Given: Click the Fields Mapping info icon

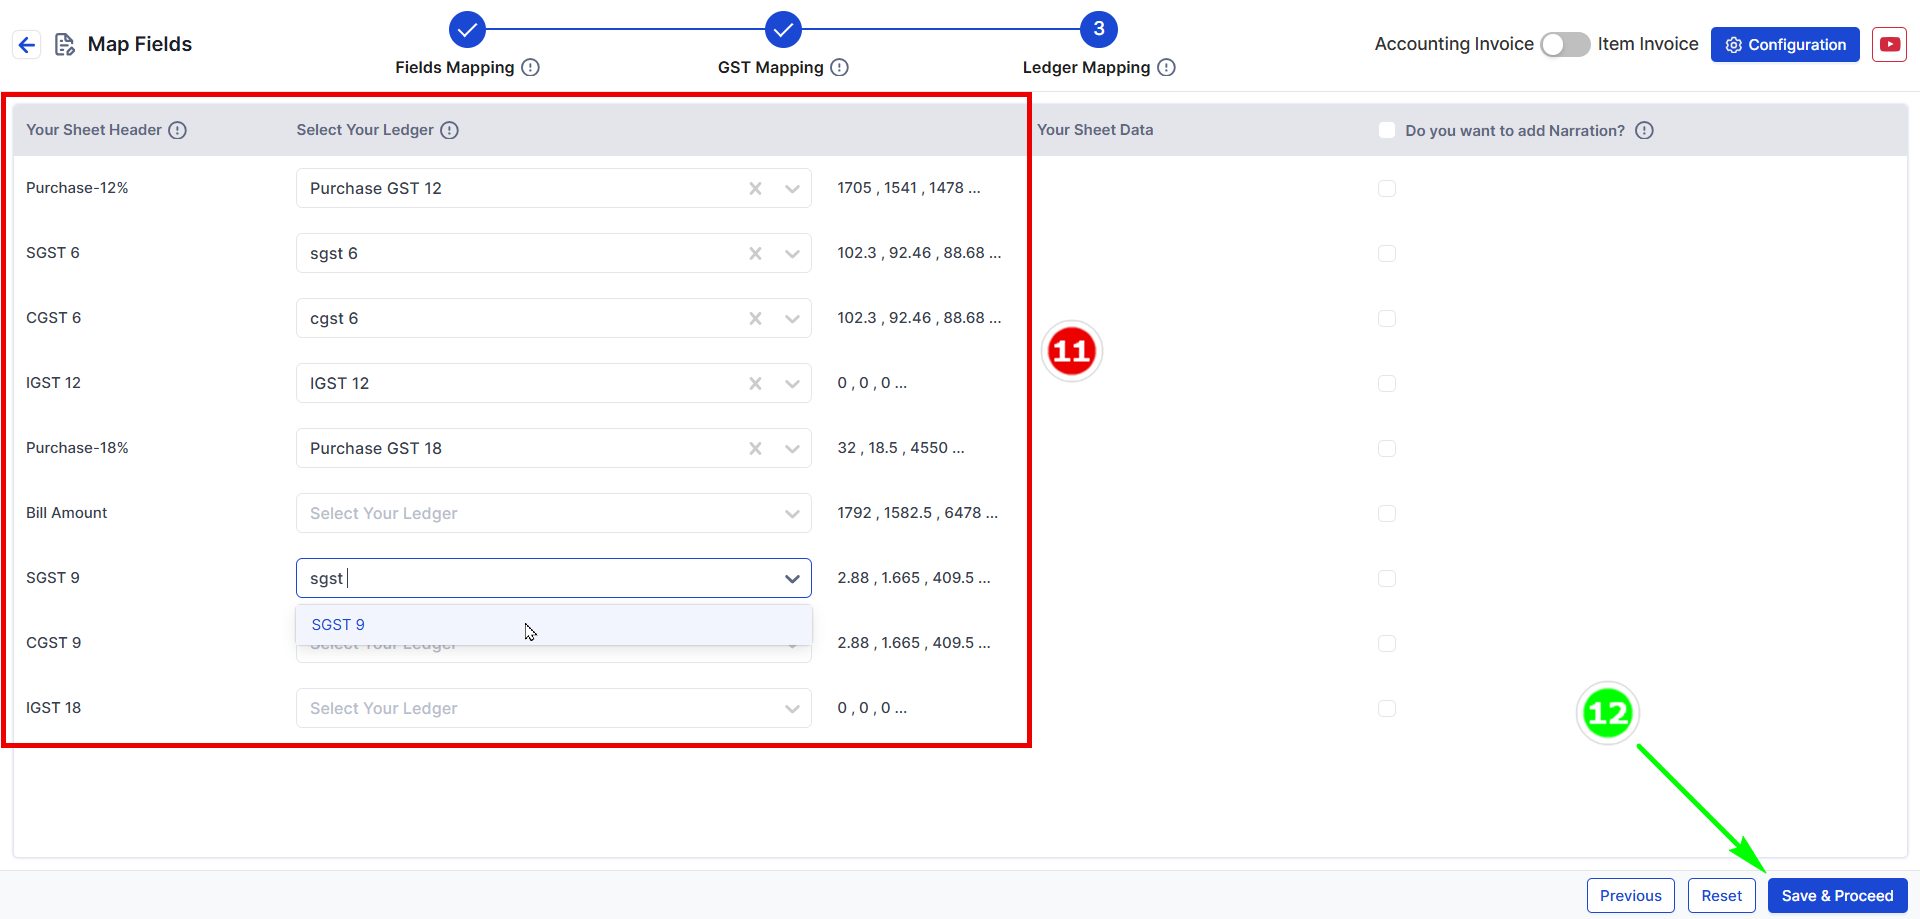Looking at the screenshot, I should (x=531, y=67).
